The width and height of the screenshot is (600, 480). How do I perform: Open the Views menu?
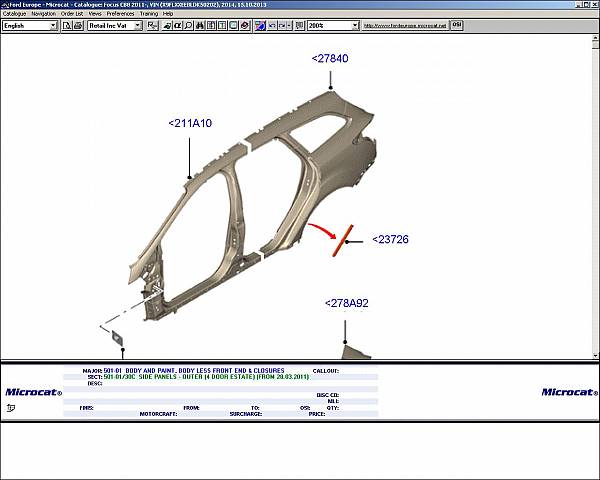point(95,14)
